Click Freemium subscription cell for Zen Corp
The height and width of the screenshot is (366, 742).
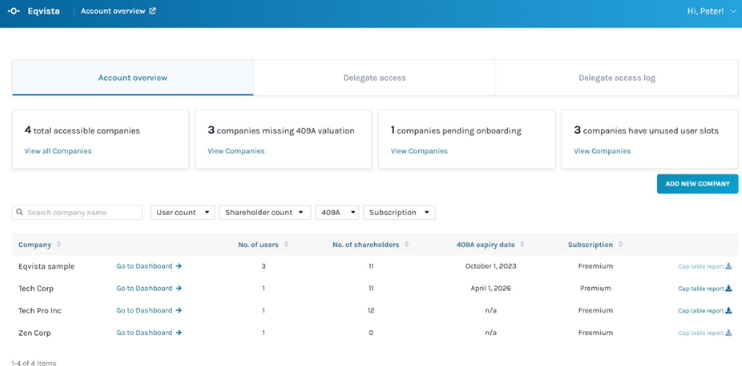pos(595,333)
